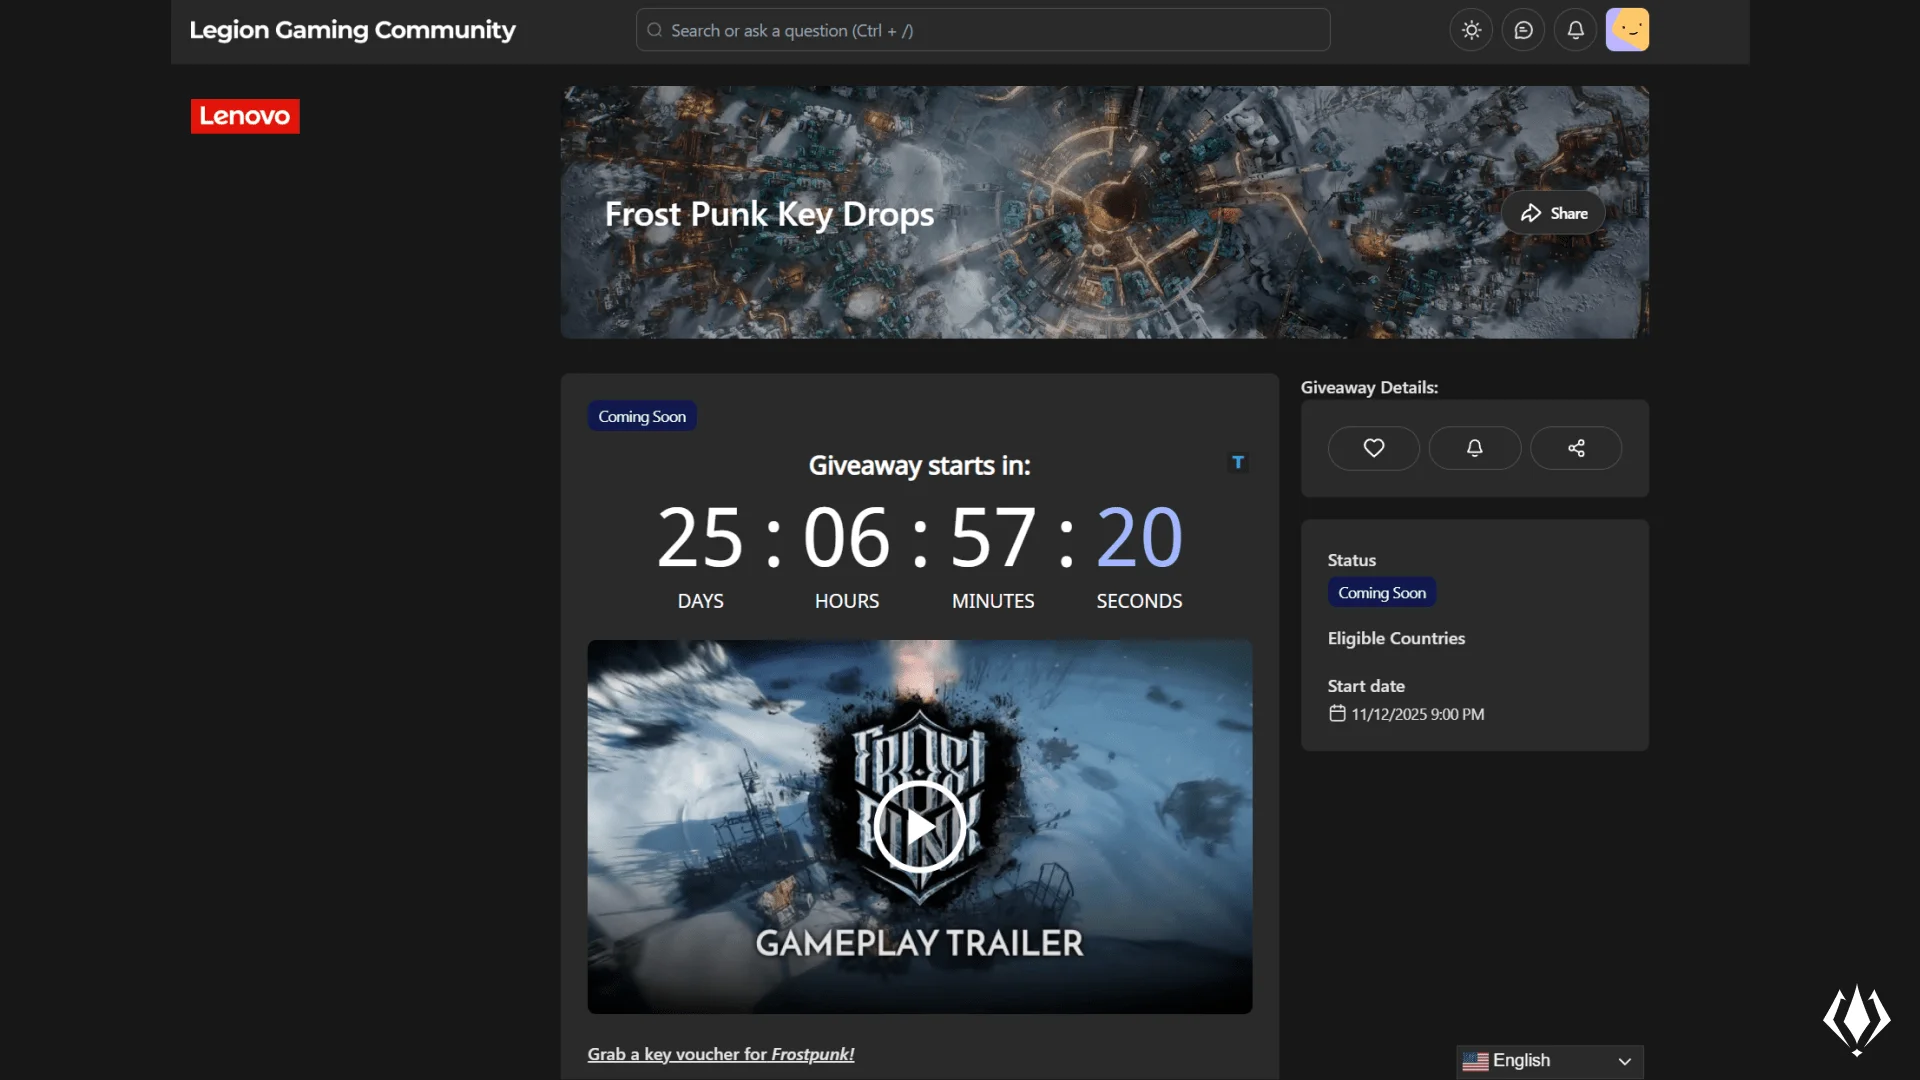Expand language chevron arrow
Viewport: 1920px width, 1080px height.
[1625, 1061]
